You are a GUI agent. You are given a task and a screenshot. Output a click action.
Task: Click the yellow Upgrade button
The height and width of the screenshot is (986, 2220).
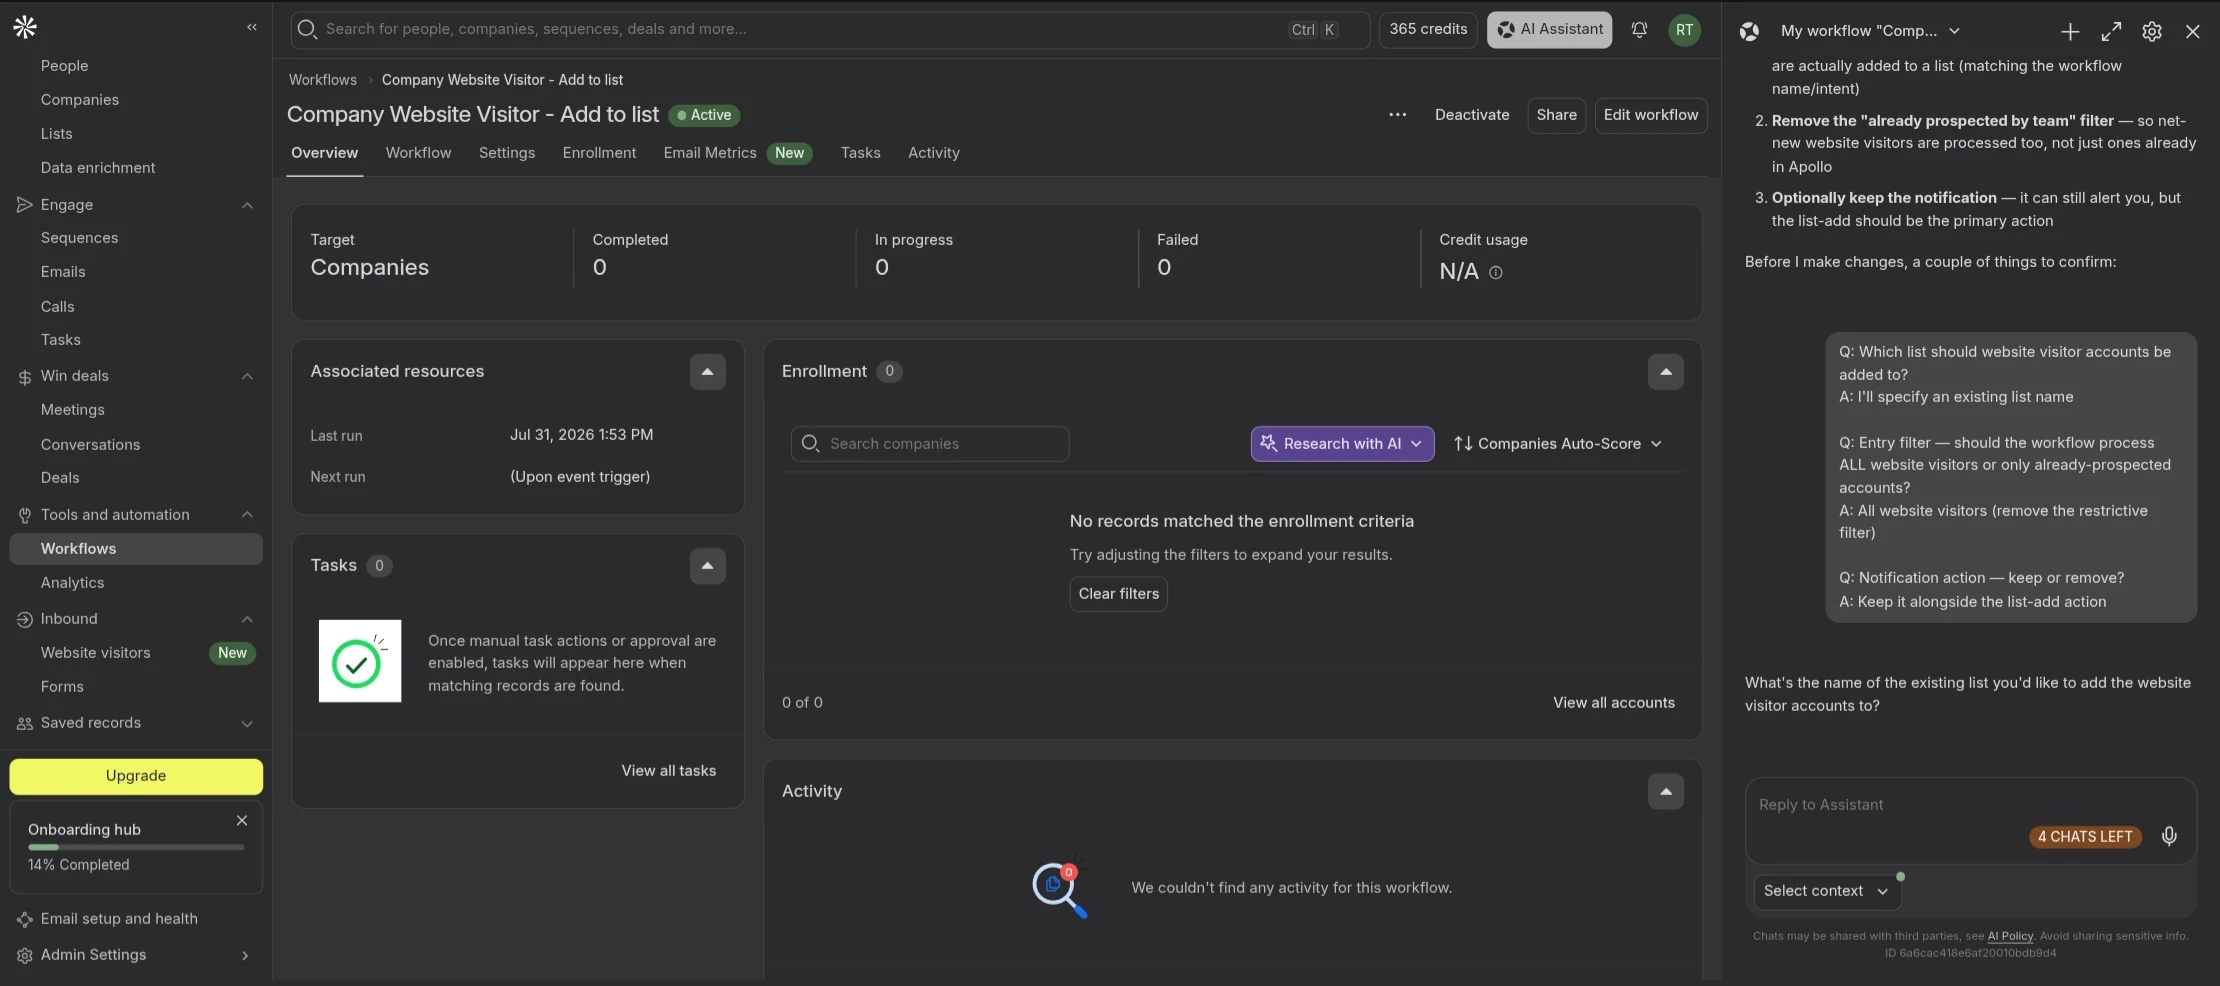[x=136, y=776]
